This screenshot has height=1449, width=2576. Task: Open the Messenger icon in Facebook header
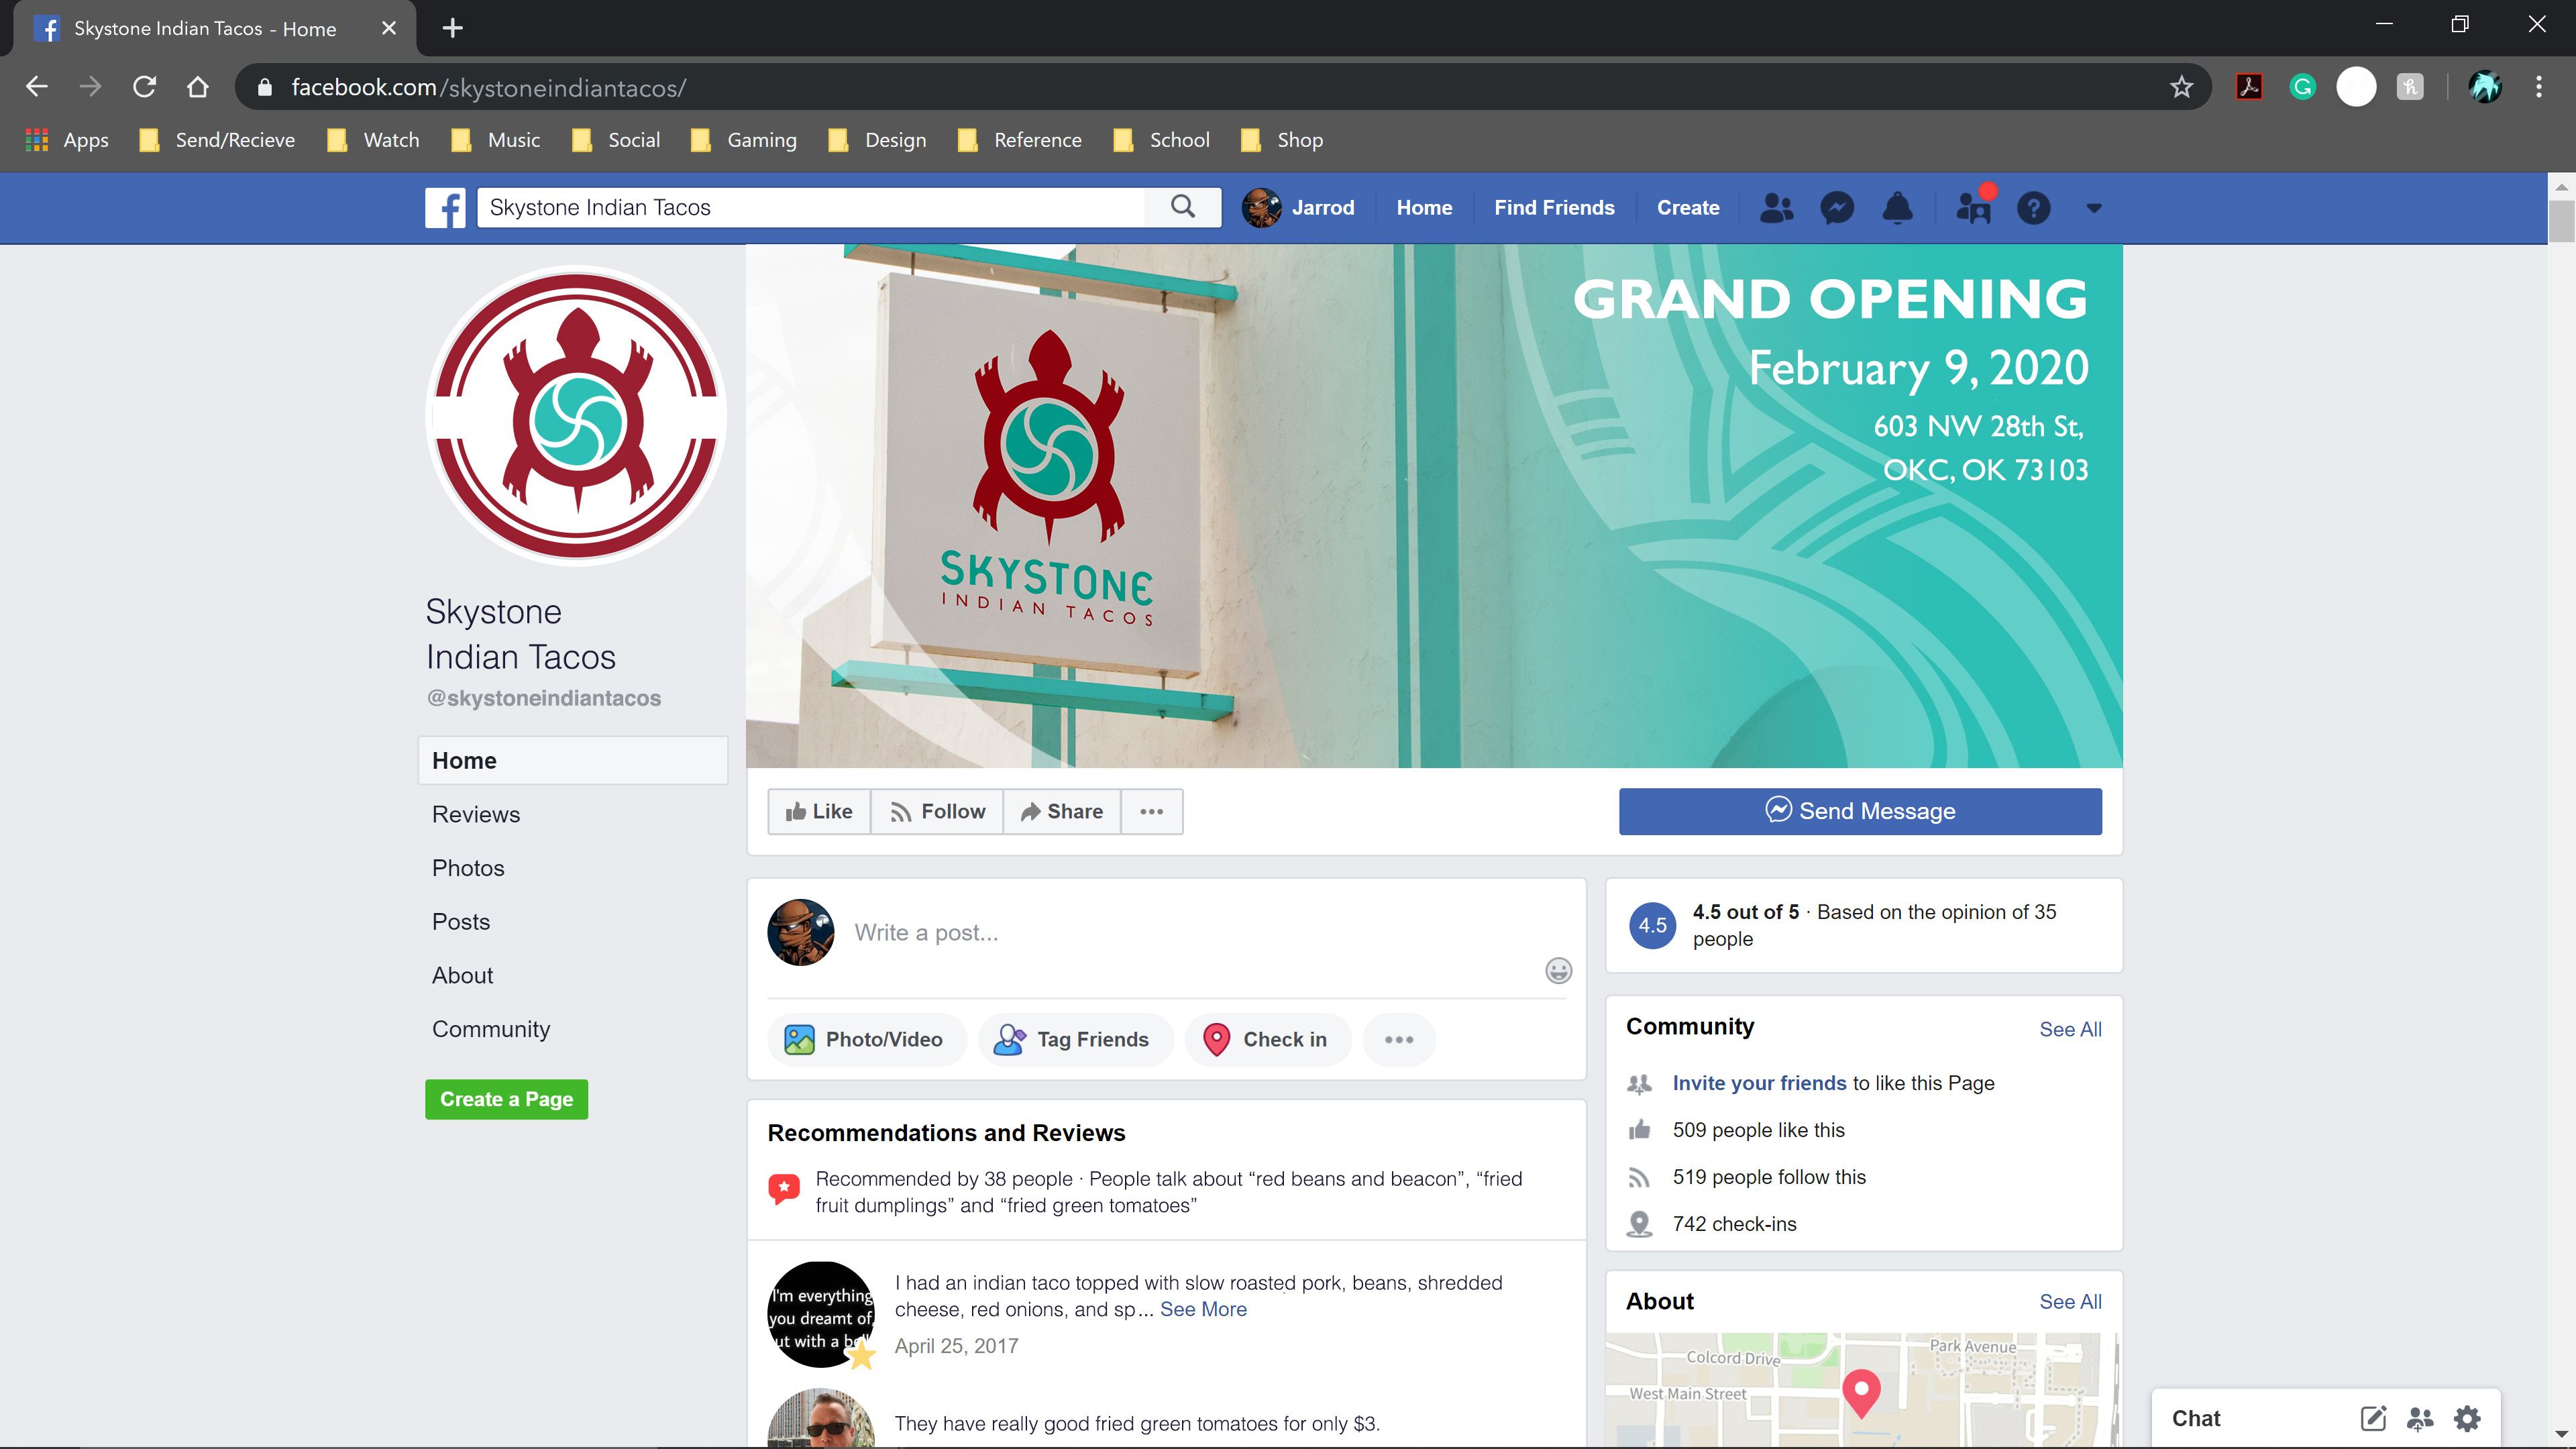pyautogui.click(x=1837, y=208)
